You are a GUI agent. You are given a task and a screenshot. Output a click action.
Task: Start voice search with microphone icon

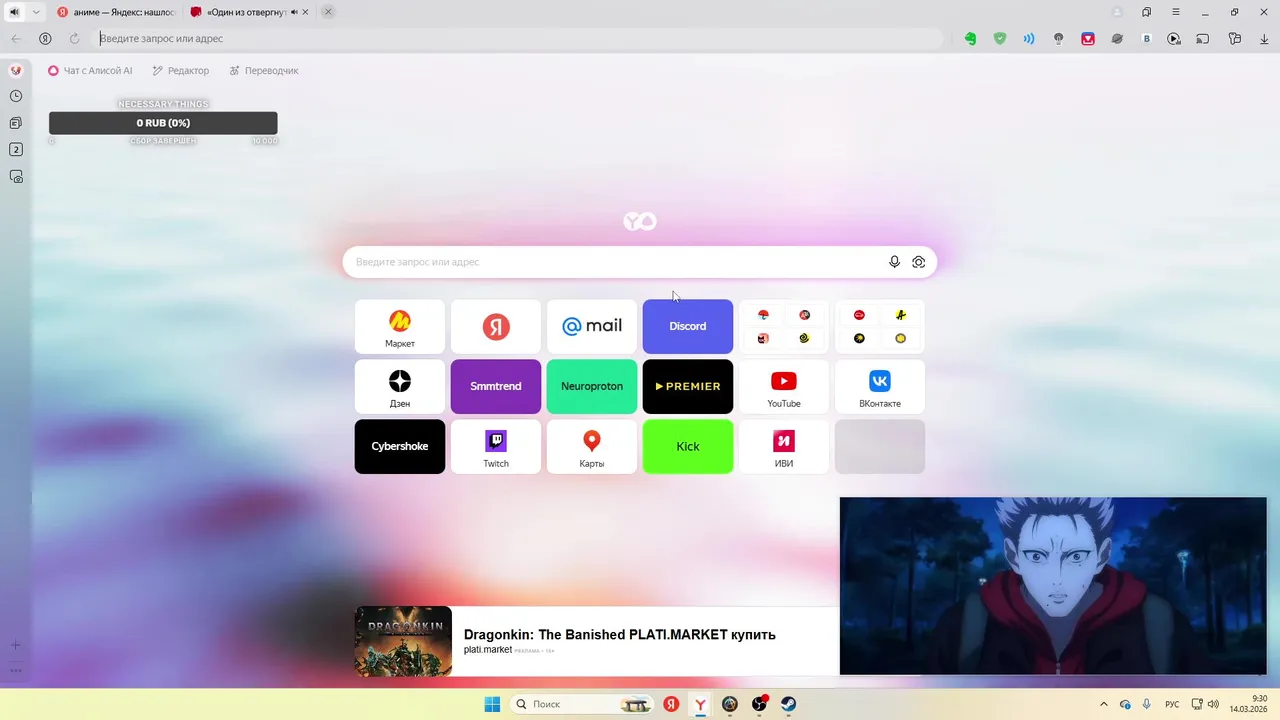tap(894, 262)
